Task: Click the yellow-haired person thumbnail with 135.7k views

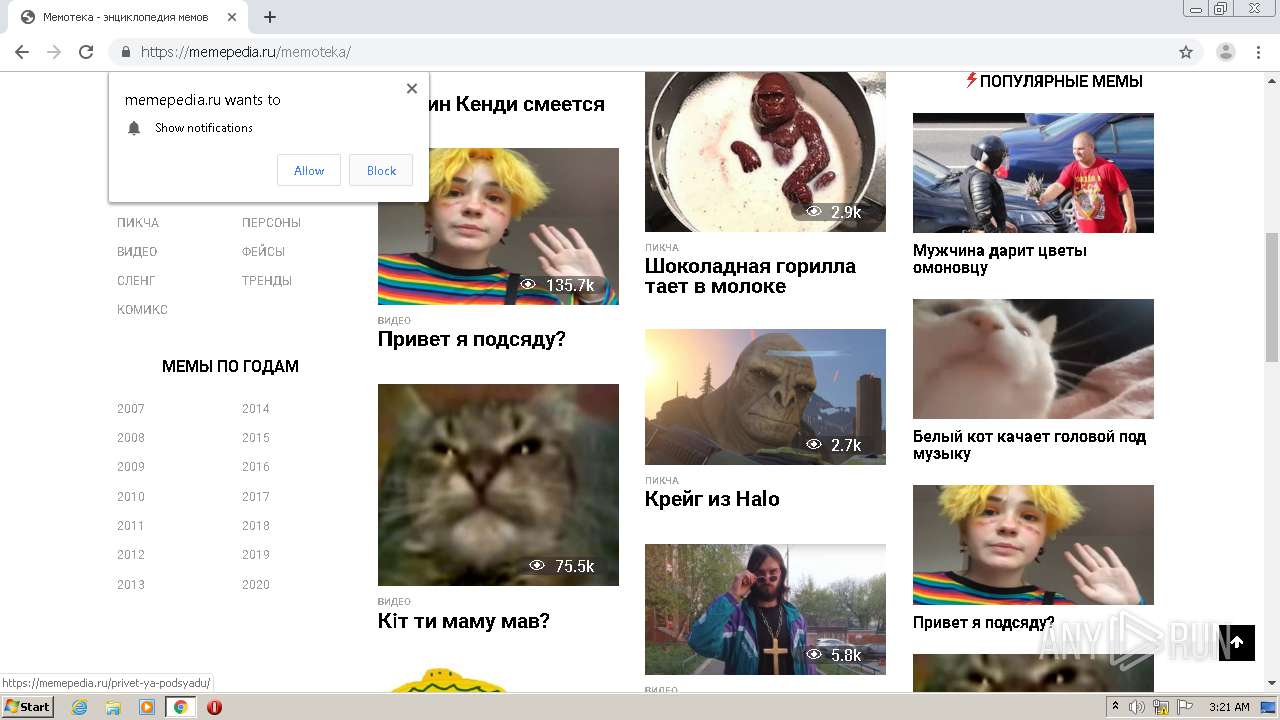Action: [x=498, y=226]
